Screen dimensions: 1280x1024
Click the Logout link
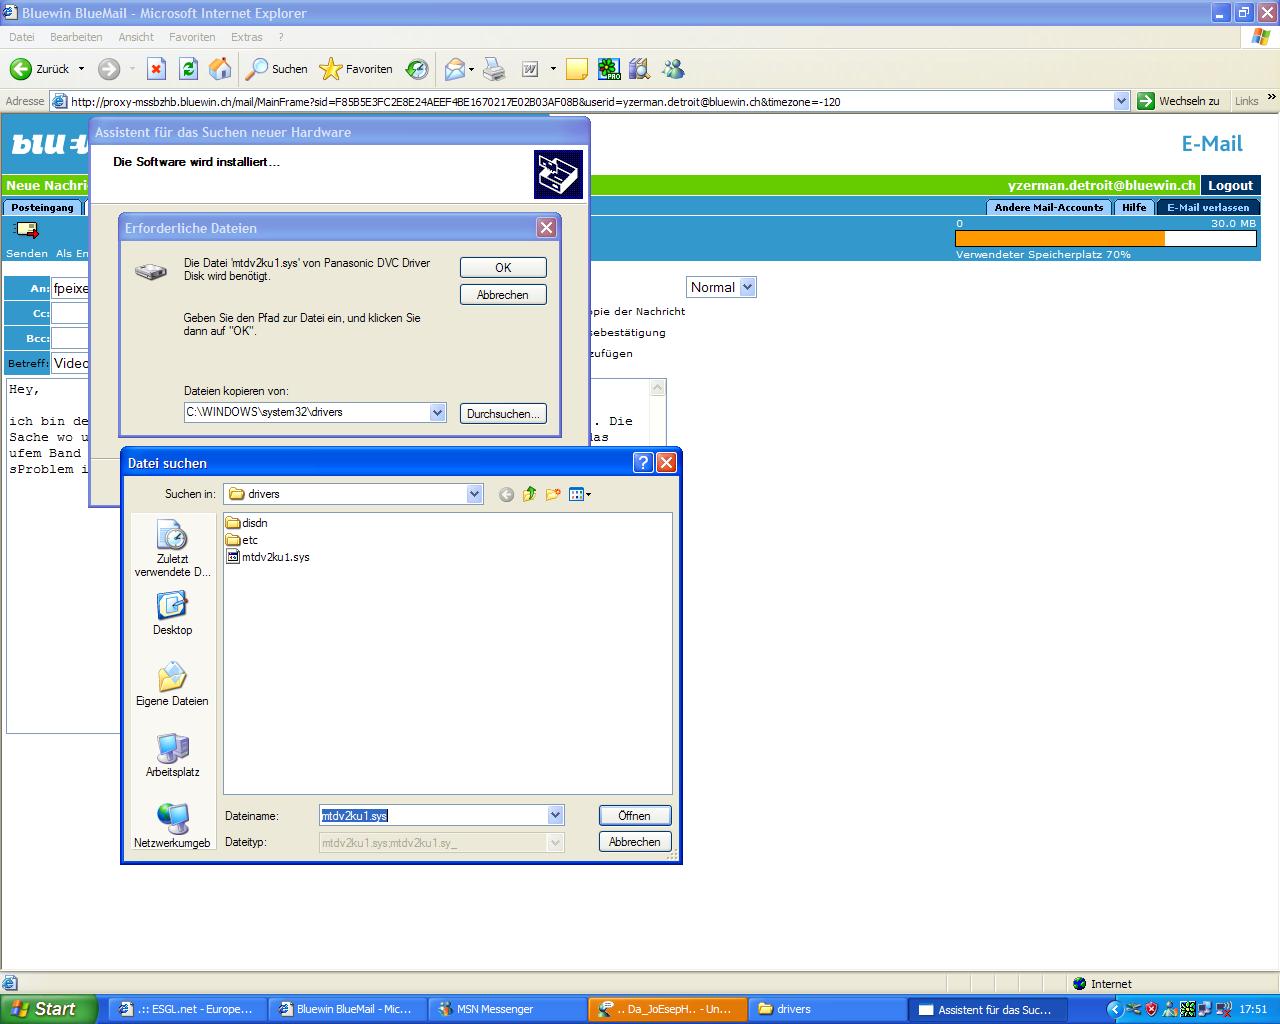1229,185
